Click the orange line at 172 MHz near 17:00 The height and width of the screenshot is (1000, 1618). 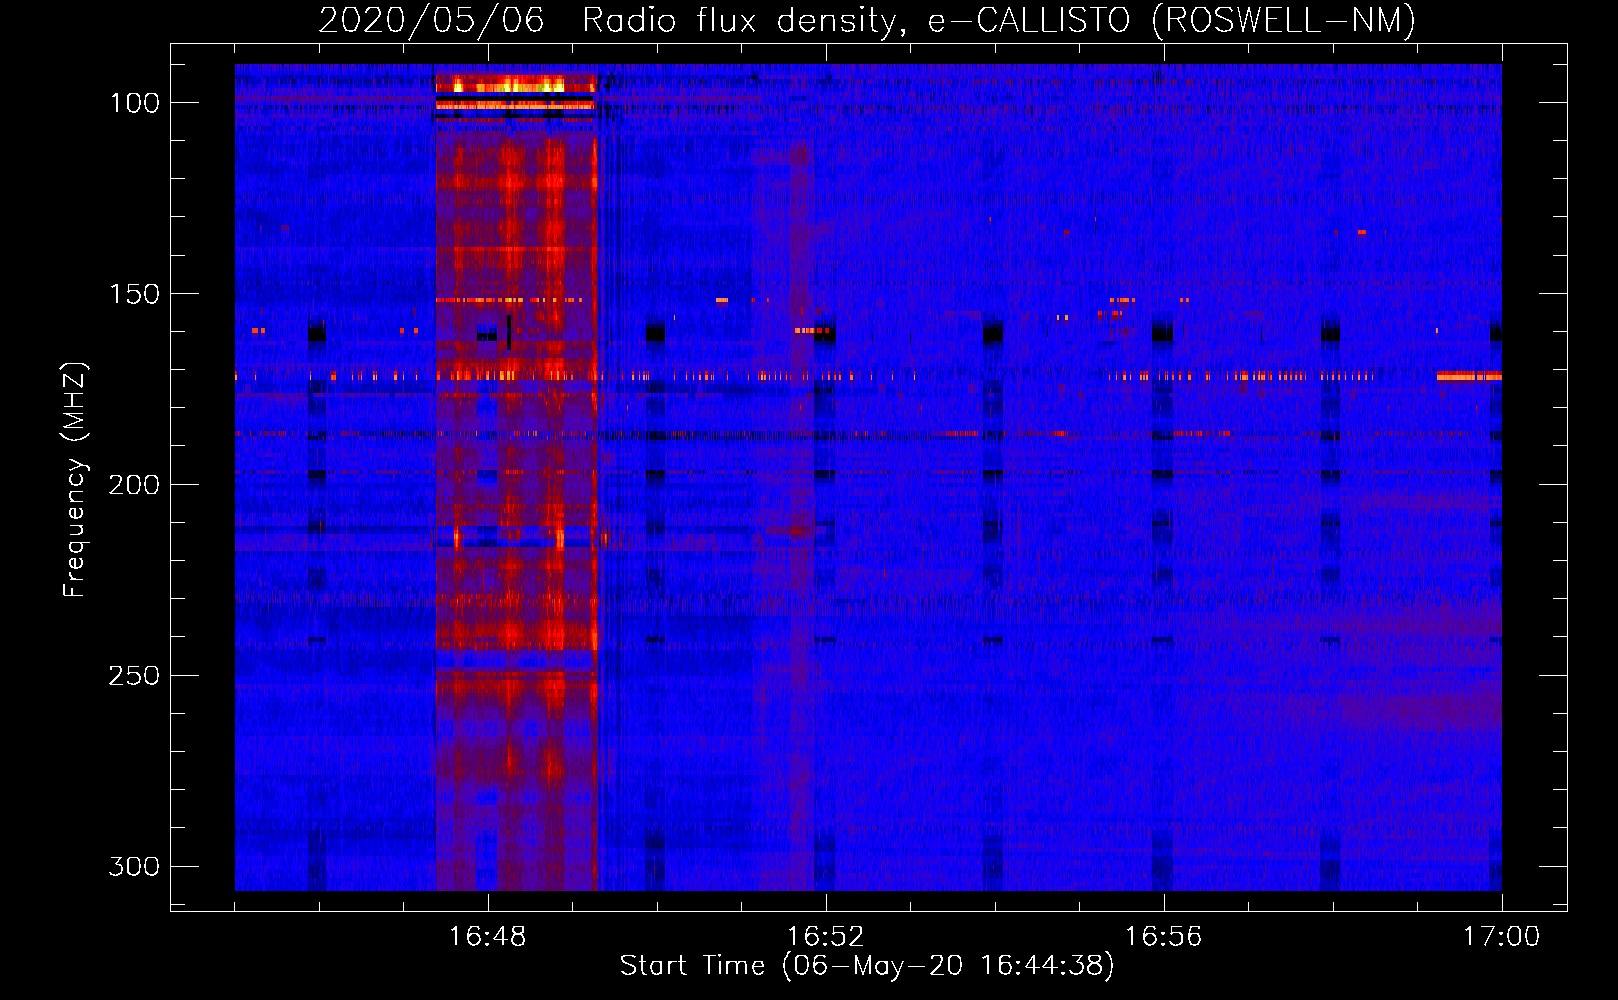(x=1469, y=377)
